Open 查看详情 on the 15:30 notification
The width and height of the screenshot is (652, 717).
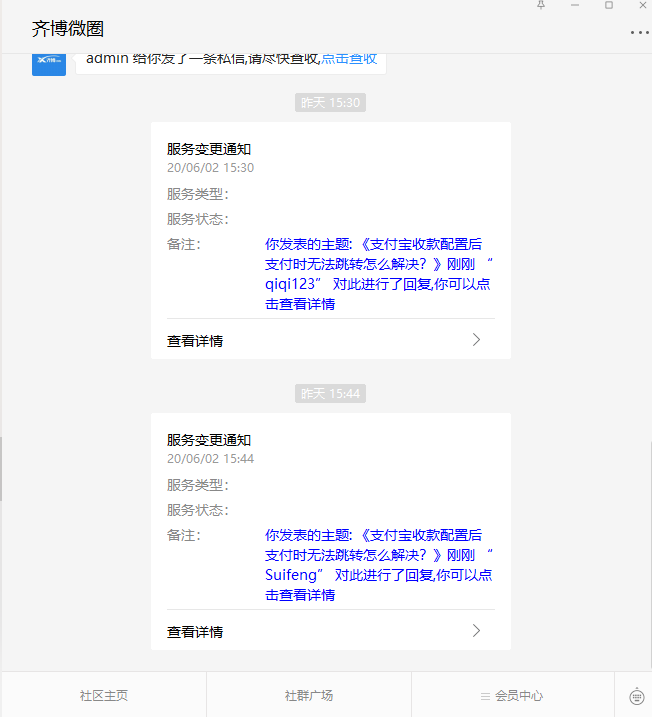[195, 341]
